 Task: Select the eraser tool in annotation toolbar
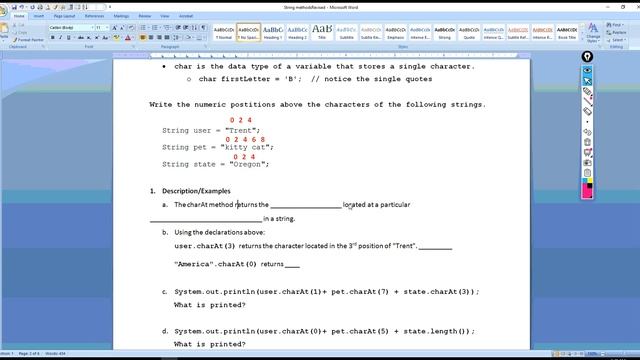(587, 111)
